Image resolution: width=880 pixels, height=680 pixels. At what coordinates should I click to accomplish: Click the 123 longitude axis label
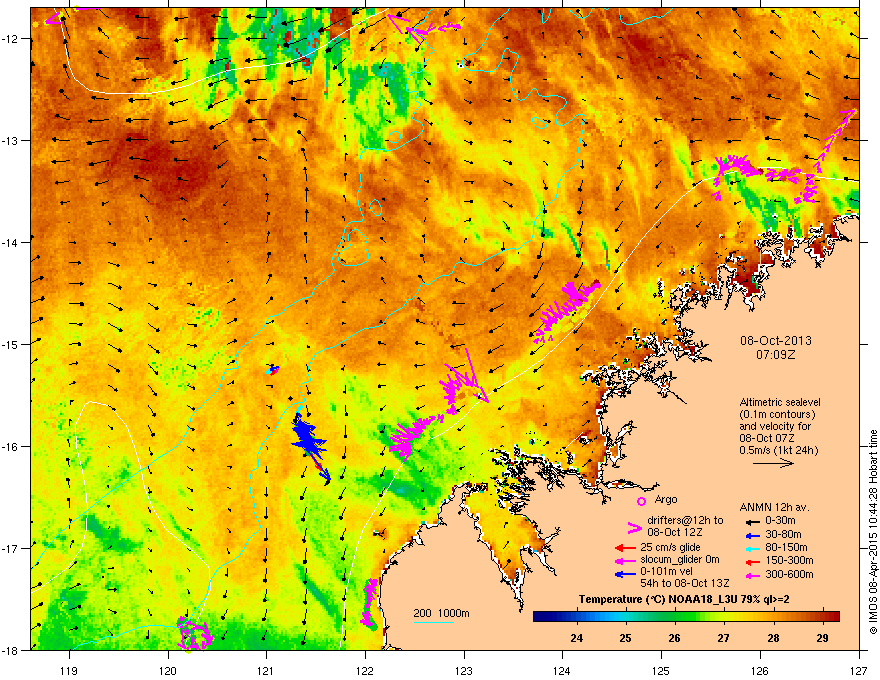click(x=464, y=670)
